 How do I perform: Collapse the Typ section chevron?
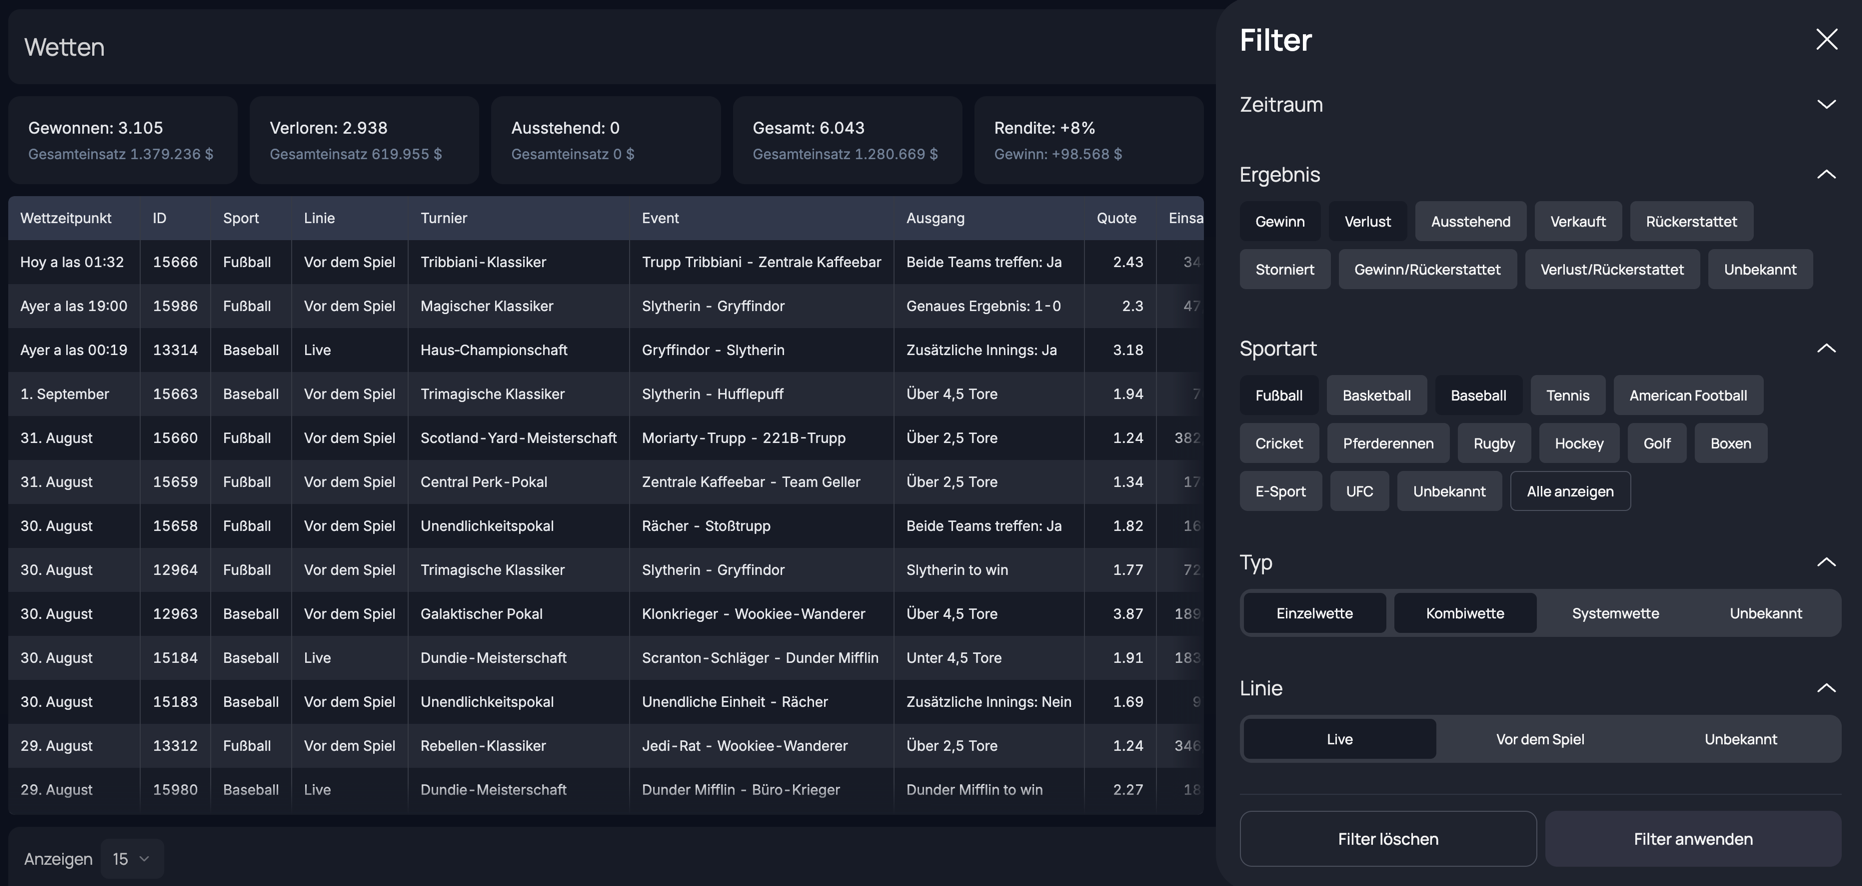[1826, 563]
